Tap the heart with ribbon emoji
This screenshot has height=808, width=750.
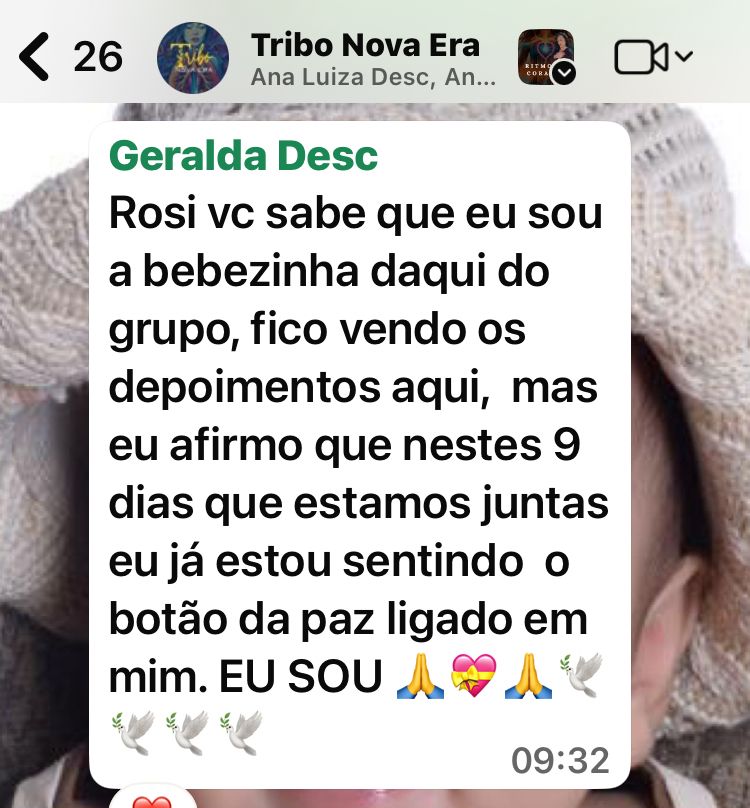(473, 676)
